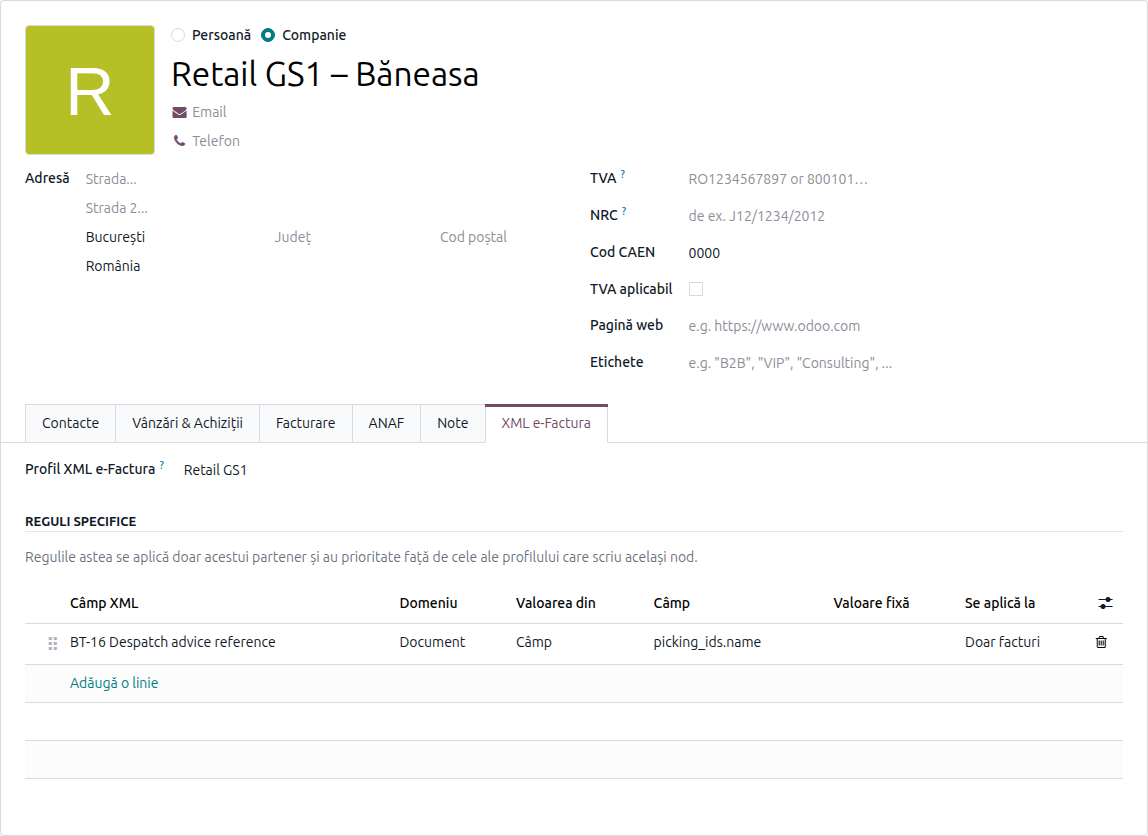Delete the BT-16 rule with trash icon
The width and height of the screenshot is (1148, 836).
pyautogui.click(x=1101, y=642)
